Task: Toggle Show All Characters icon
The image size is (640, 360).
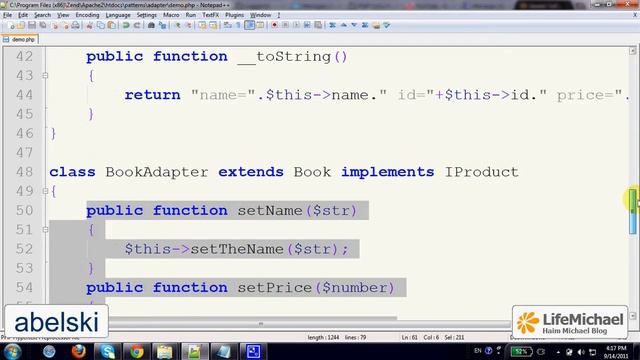Action: [x=238, y=25]
